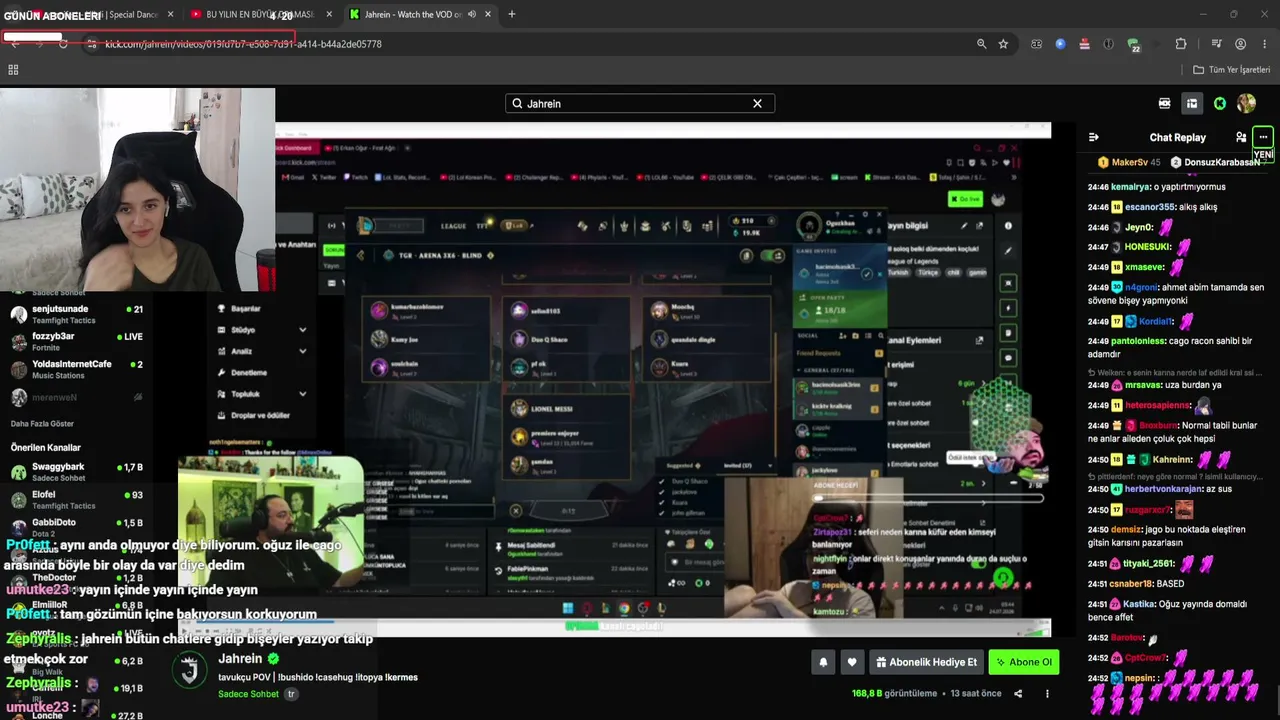Open the Chrome extensions puzzle icon
This screenshot has width=1280, height=720.
1180,44
